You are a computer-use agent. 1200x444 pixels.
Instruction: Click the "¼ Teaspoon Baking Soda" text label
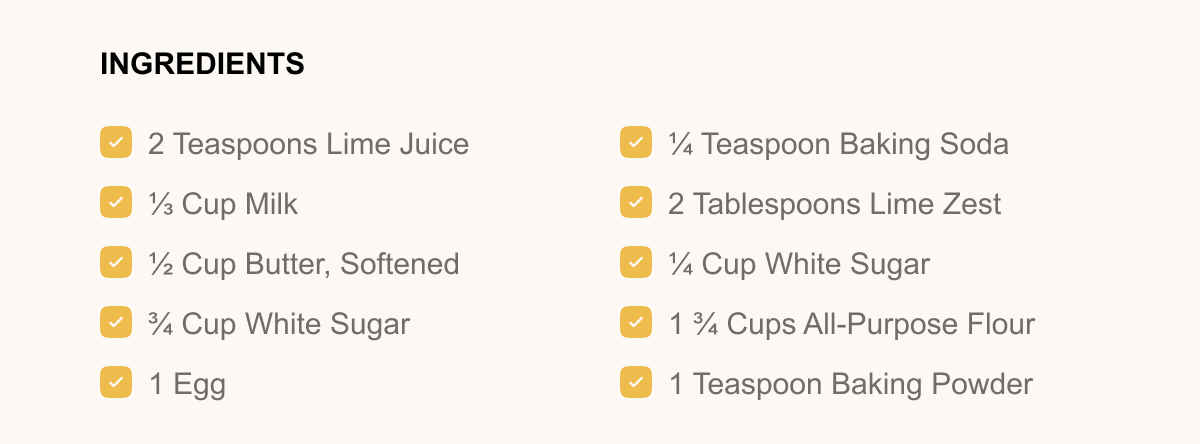[x=838, y=144]
